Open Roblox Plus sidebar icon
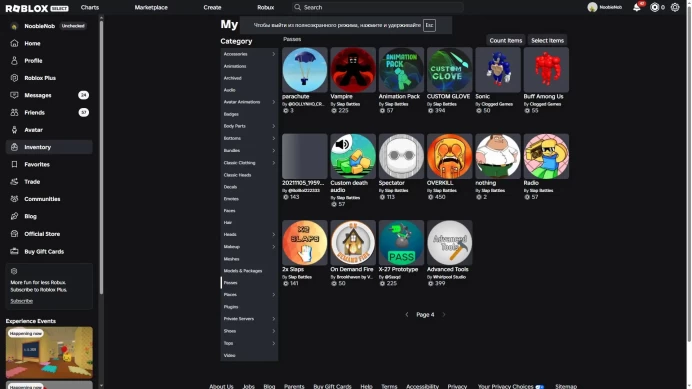The height and width of the screenshot is (389, 692). [14, 78]
